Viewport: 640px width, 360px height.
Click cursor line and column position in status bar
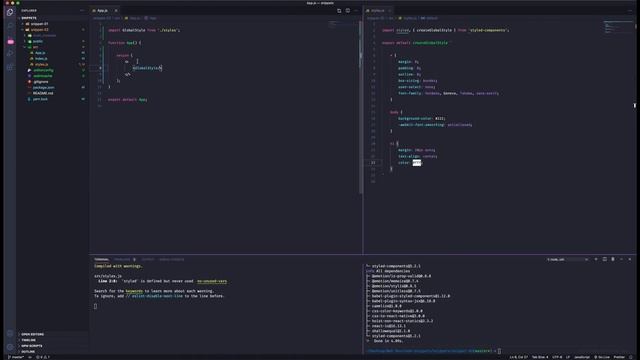pyautogui.click(x=518, y=357)
